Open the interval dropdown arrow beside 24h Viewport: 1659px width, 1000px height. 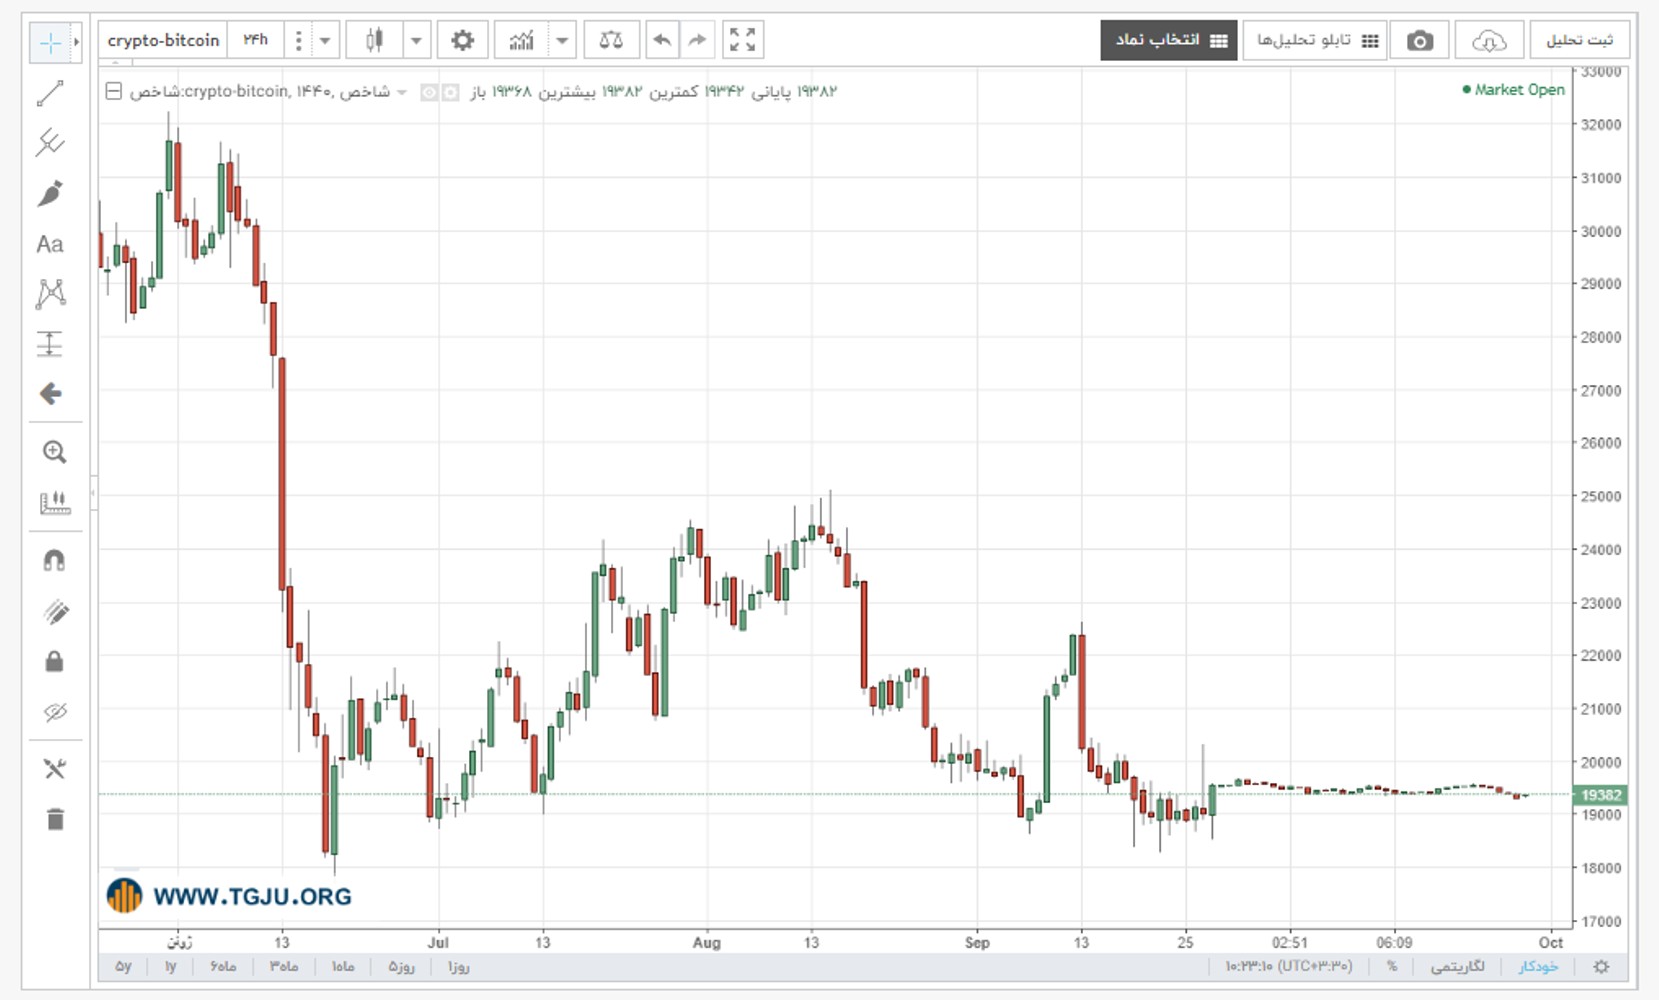point(324,41)
